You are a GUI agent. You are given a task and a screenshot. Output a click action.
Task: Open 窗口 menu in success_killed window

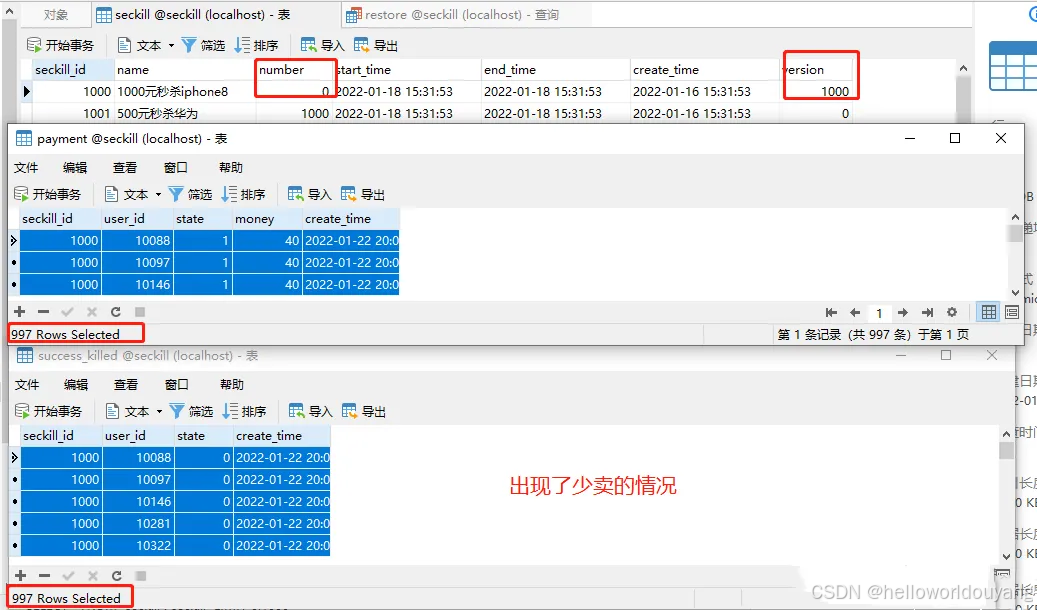coord(177,384)
